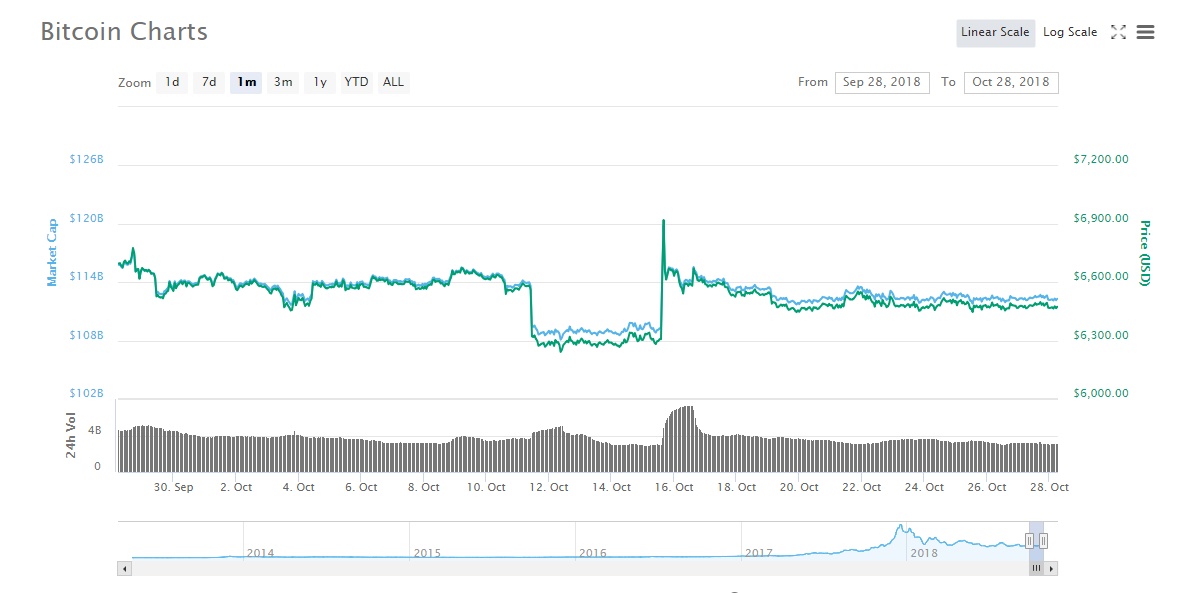Click the price spike peak on chart

(x=664, y=221)
